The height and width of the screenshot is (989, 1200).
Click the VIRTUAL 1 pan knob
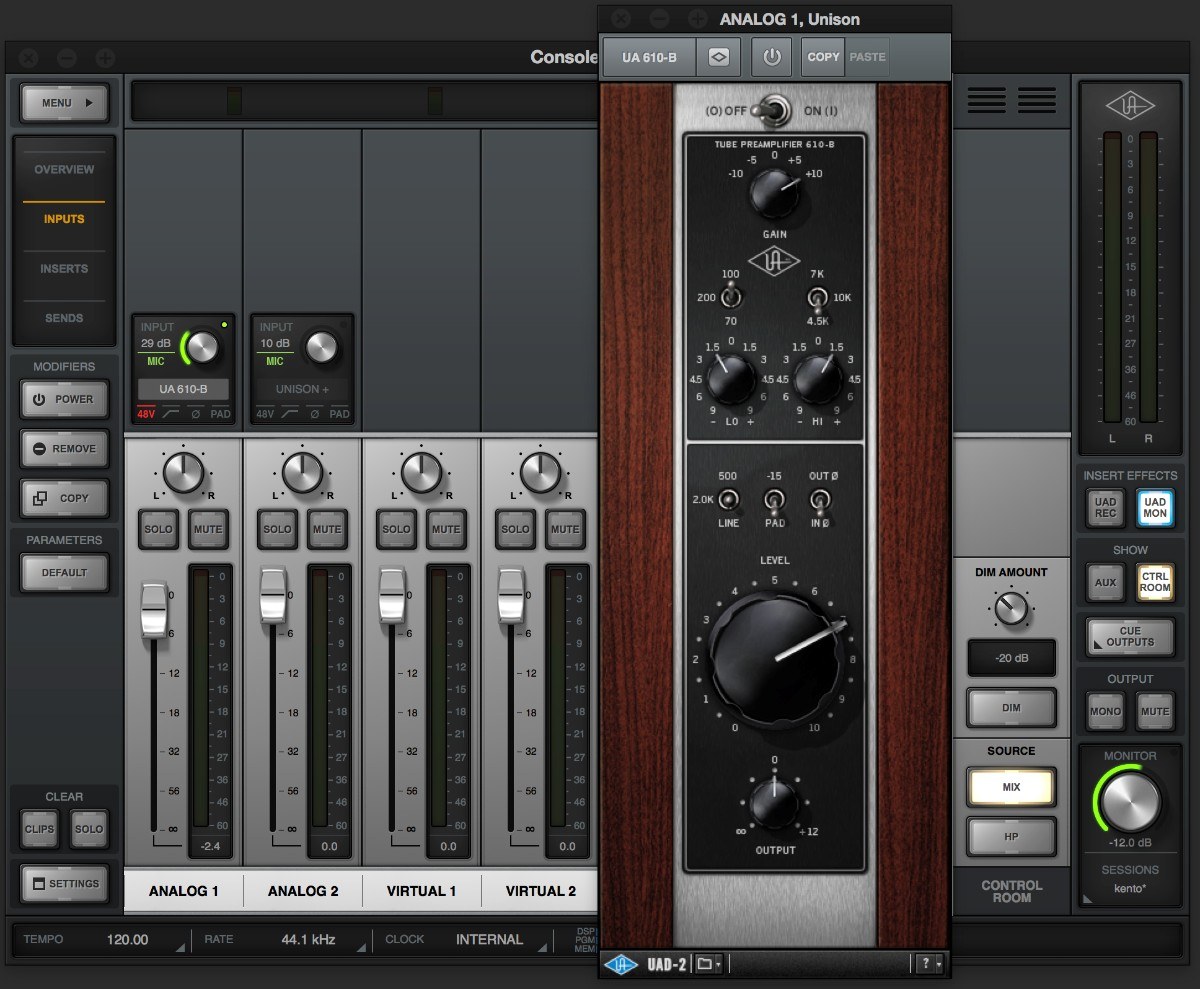coord(421,472)
